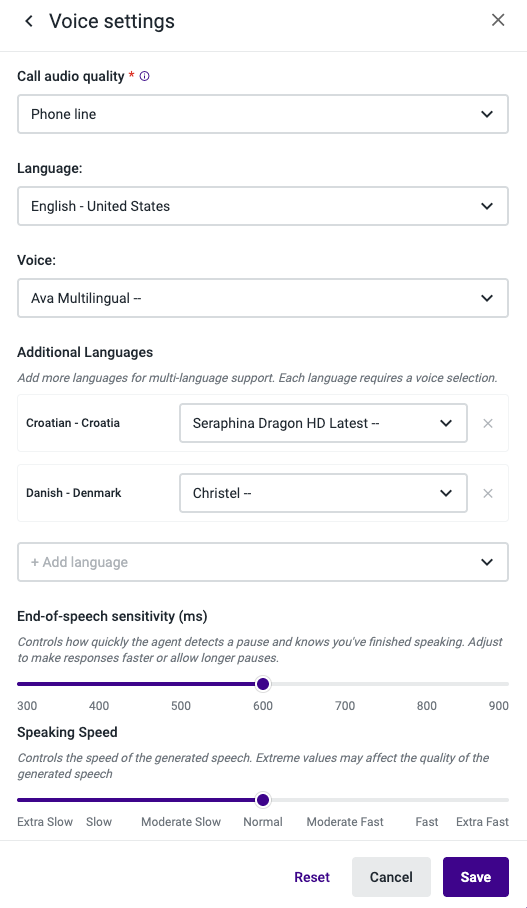Expand the Language dropdown showing English
The height and width of the screenshot is (908, 527).
tap(263, 206)
